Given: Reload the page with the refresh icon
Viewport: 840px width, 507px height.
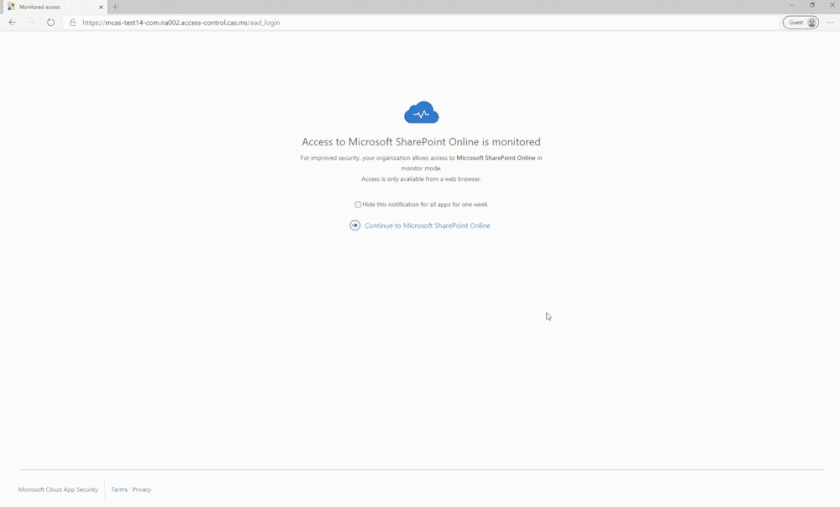Looking at the screenshot, I should point(51,23).
